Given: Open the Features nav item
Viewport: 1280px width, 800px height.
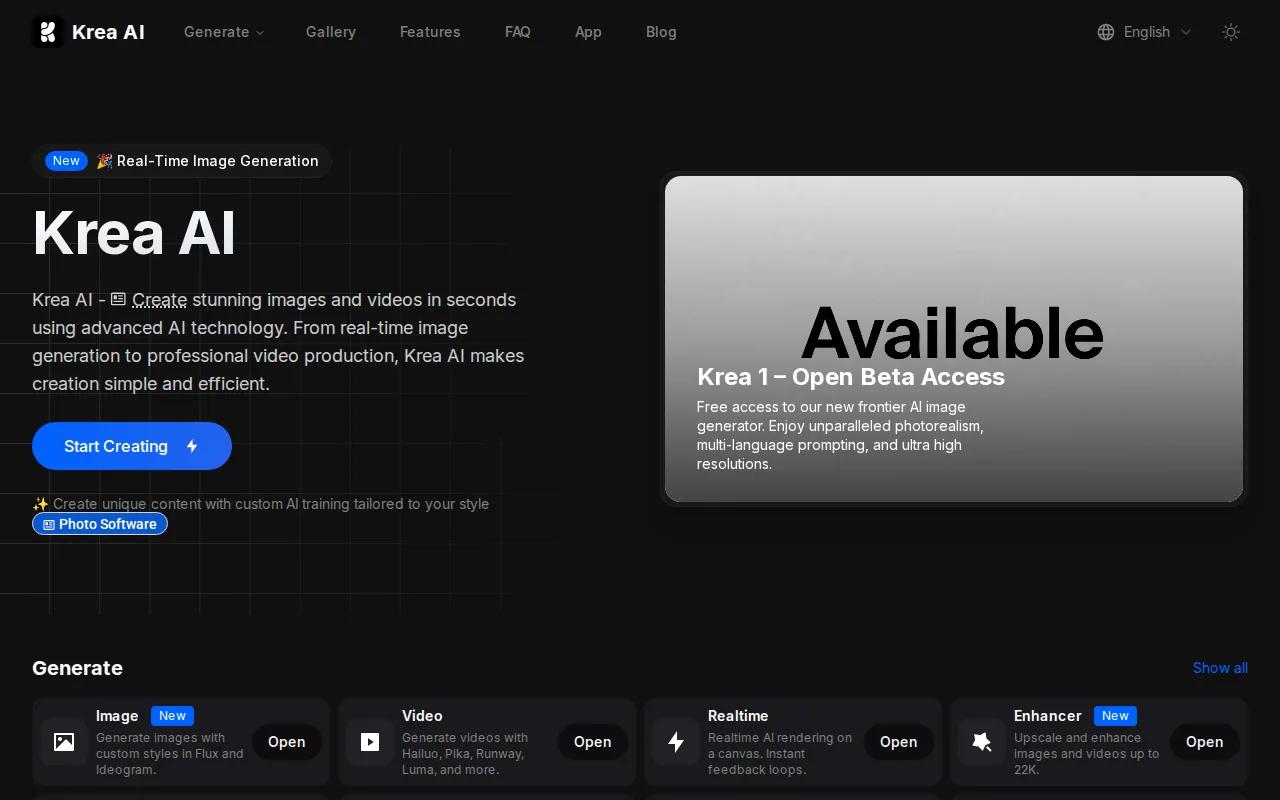Looking at the screenshot, I should pos(430,32).
